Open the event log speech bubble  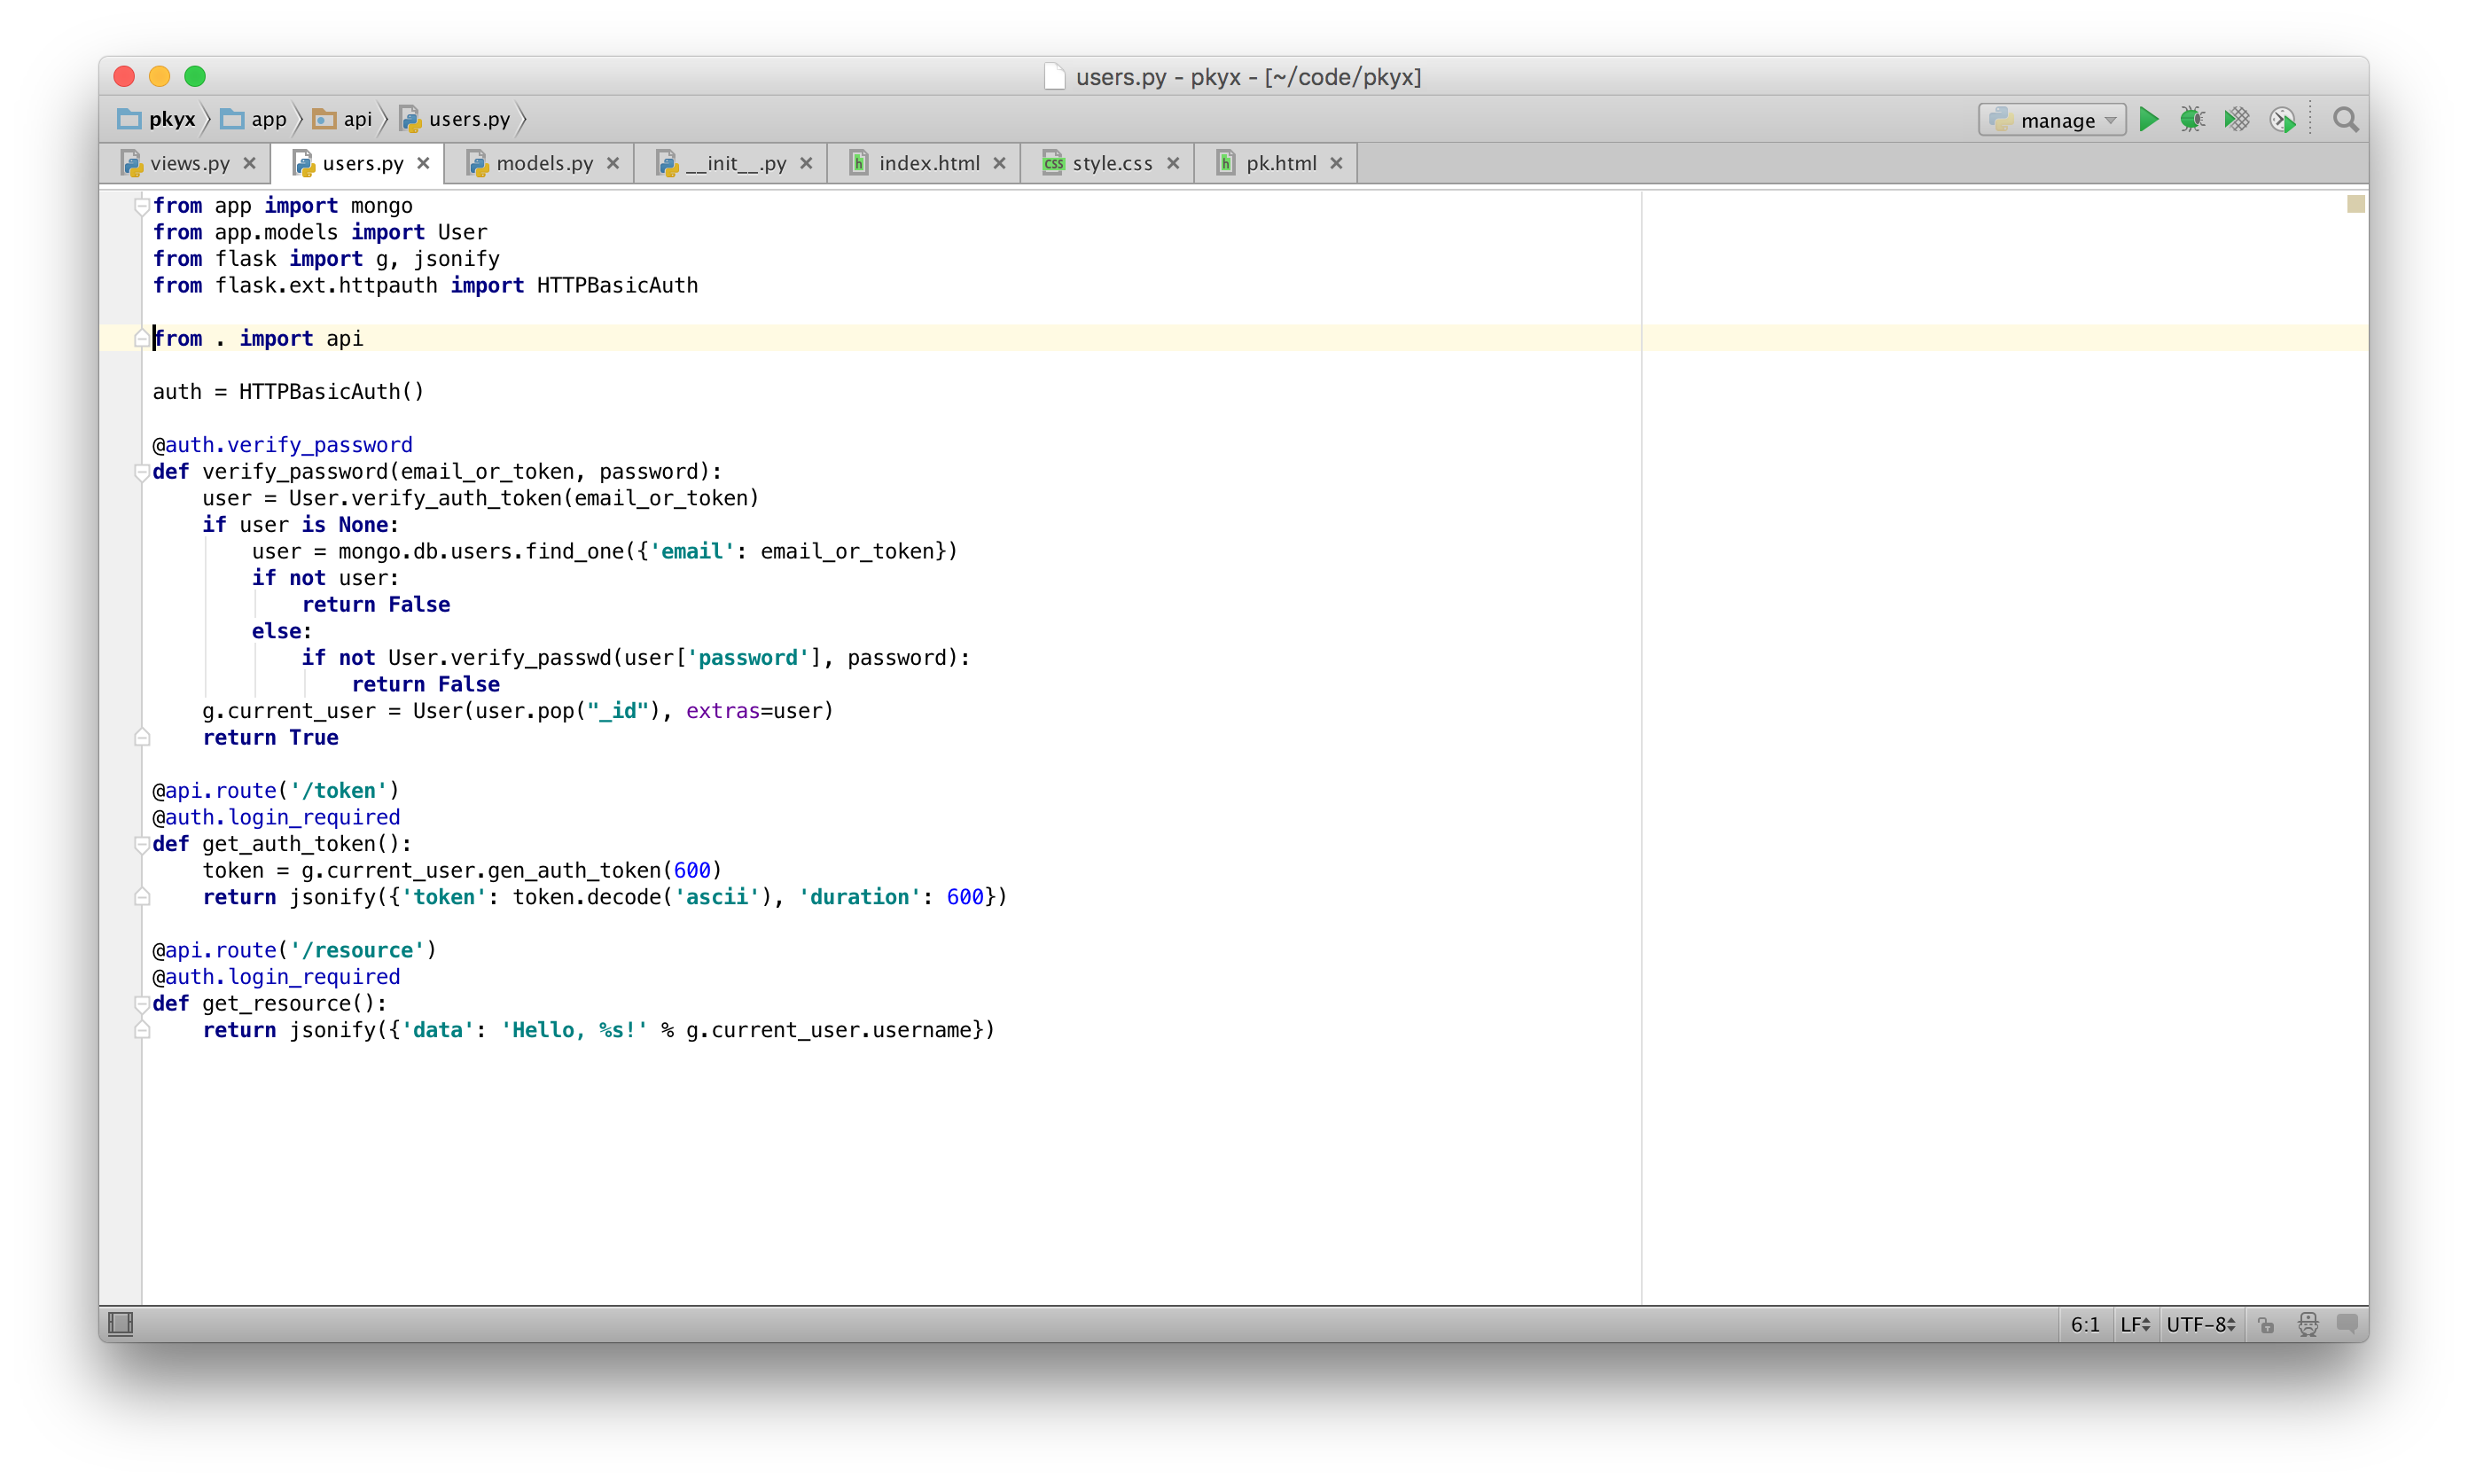tap(2347, 1324)
